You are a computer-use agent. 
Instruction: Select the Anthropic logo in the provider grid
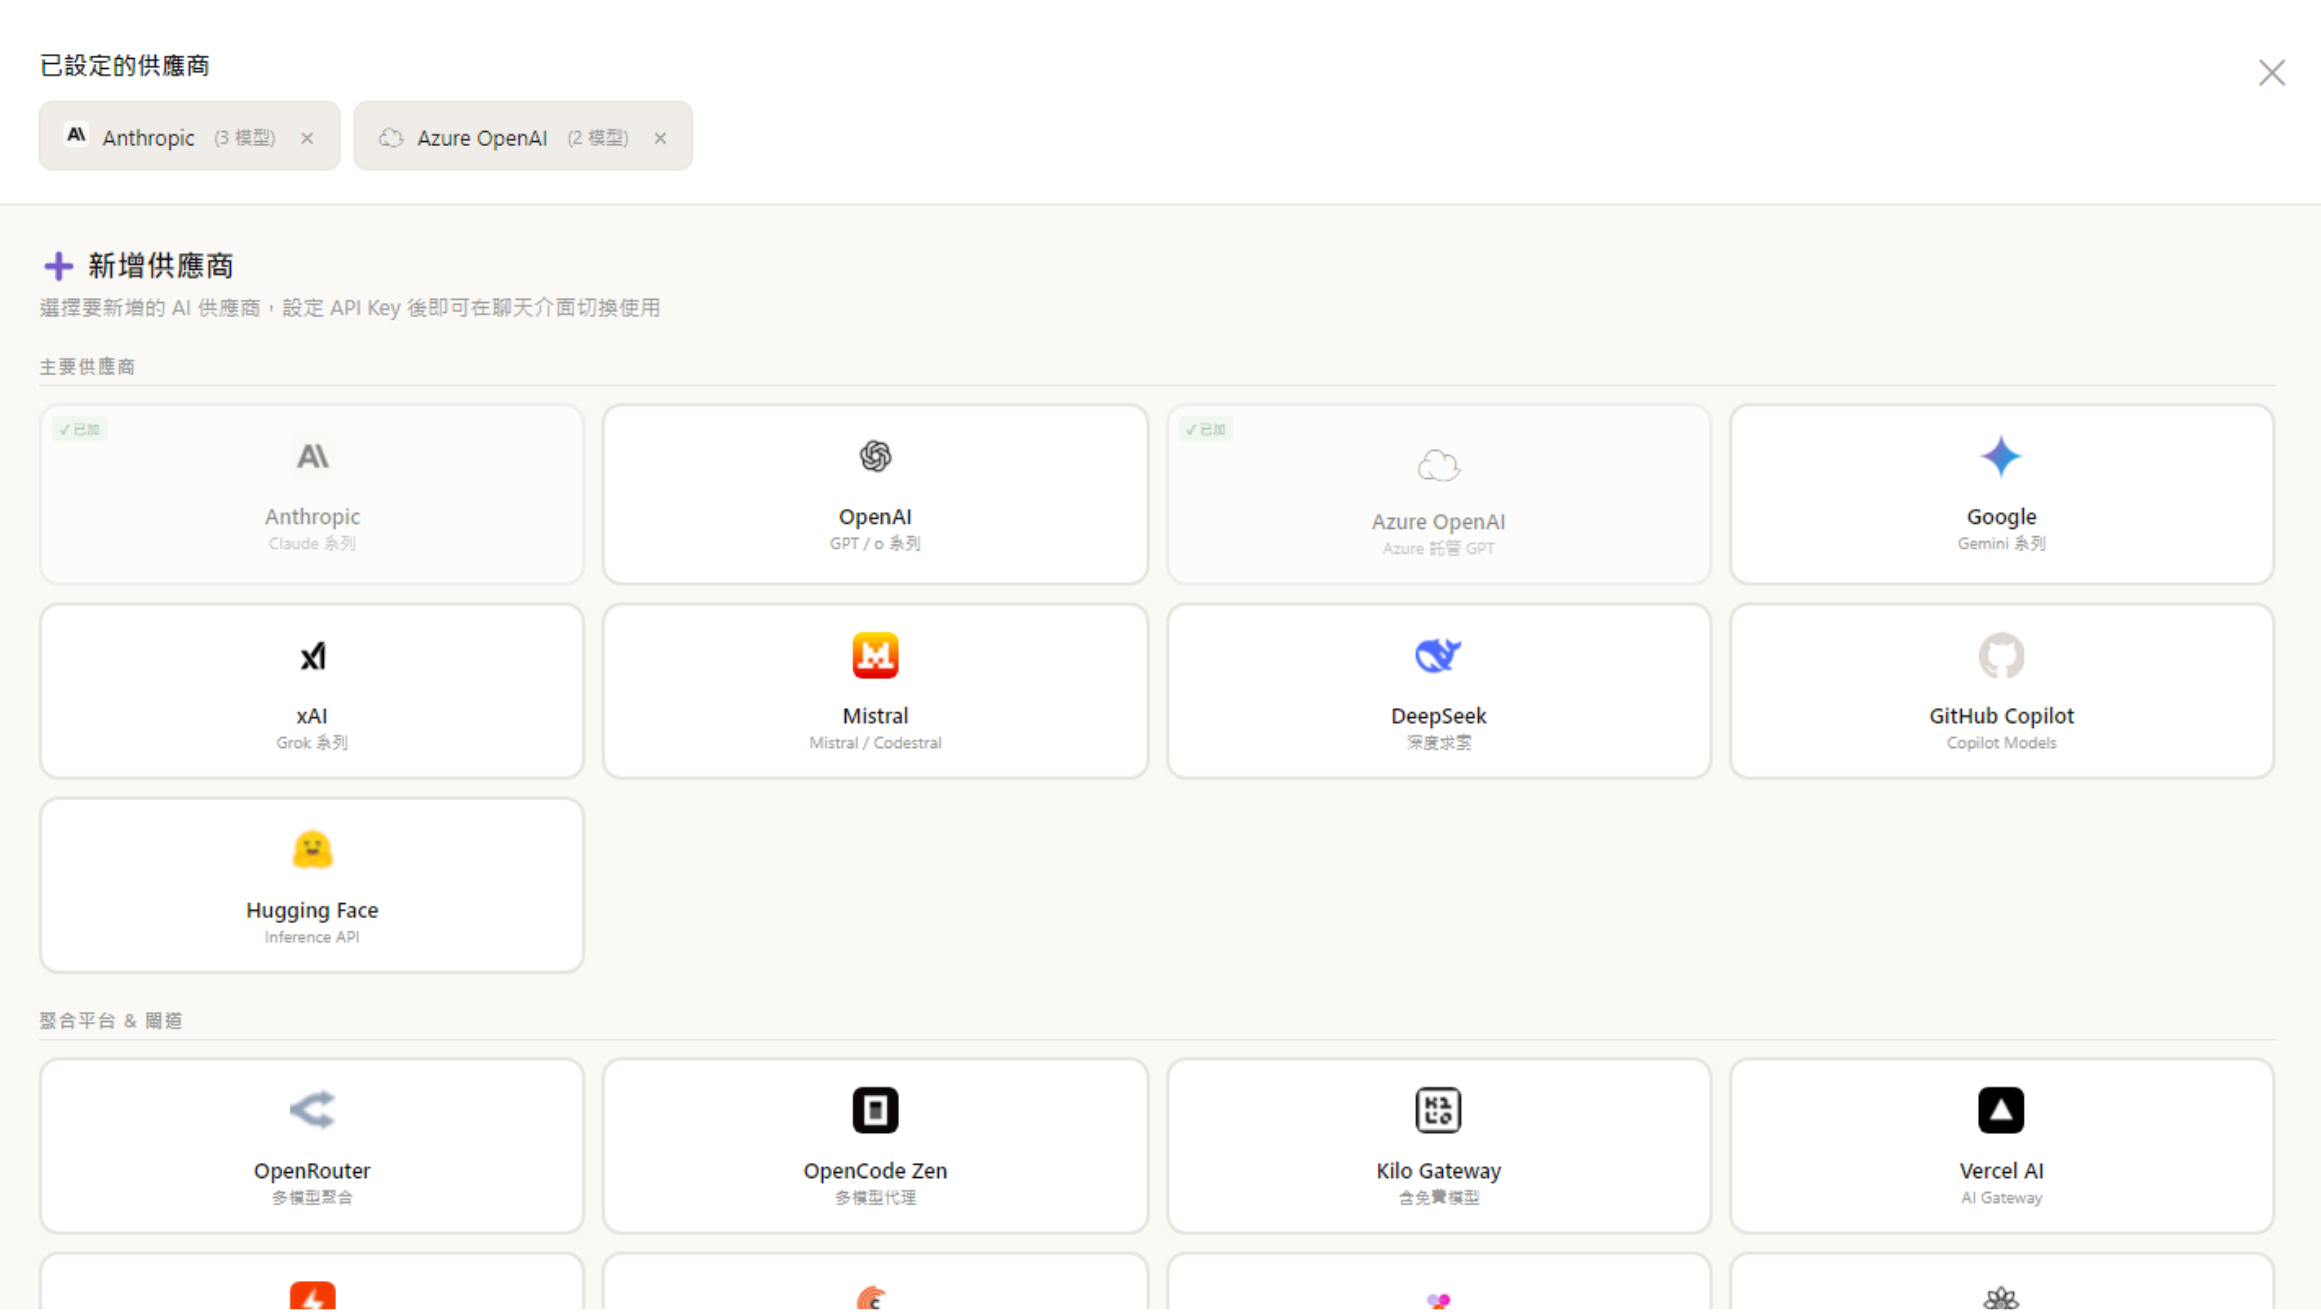(312, 456)
